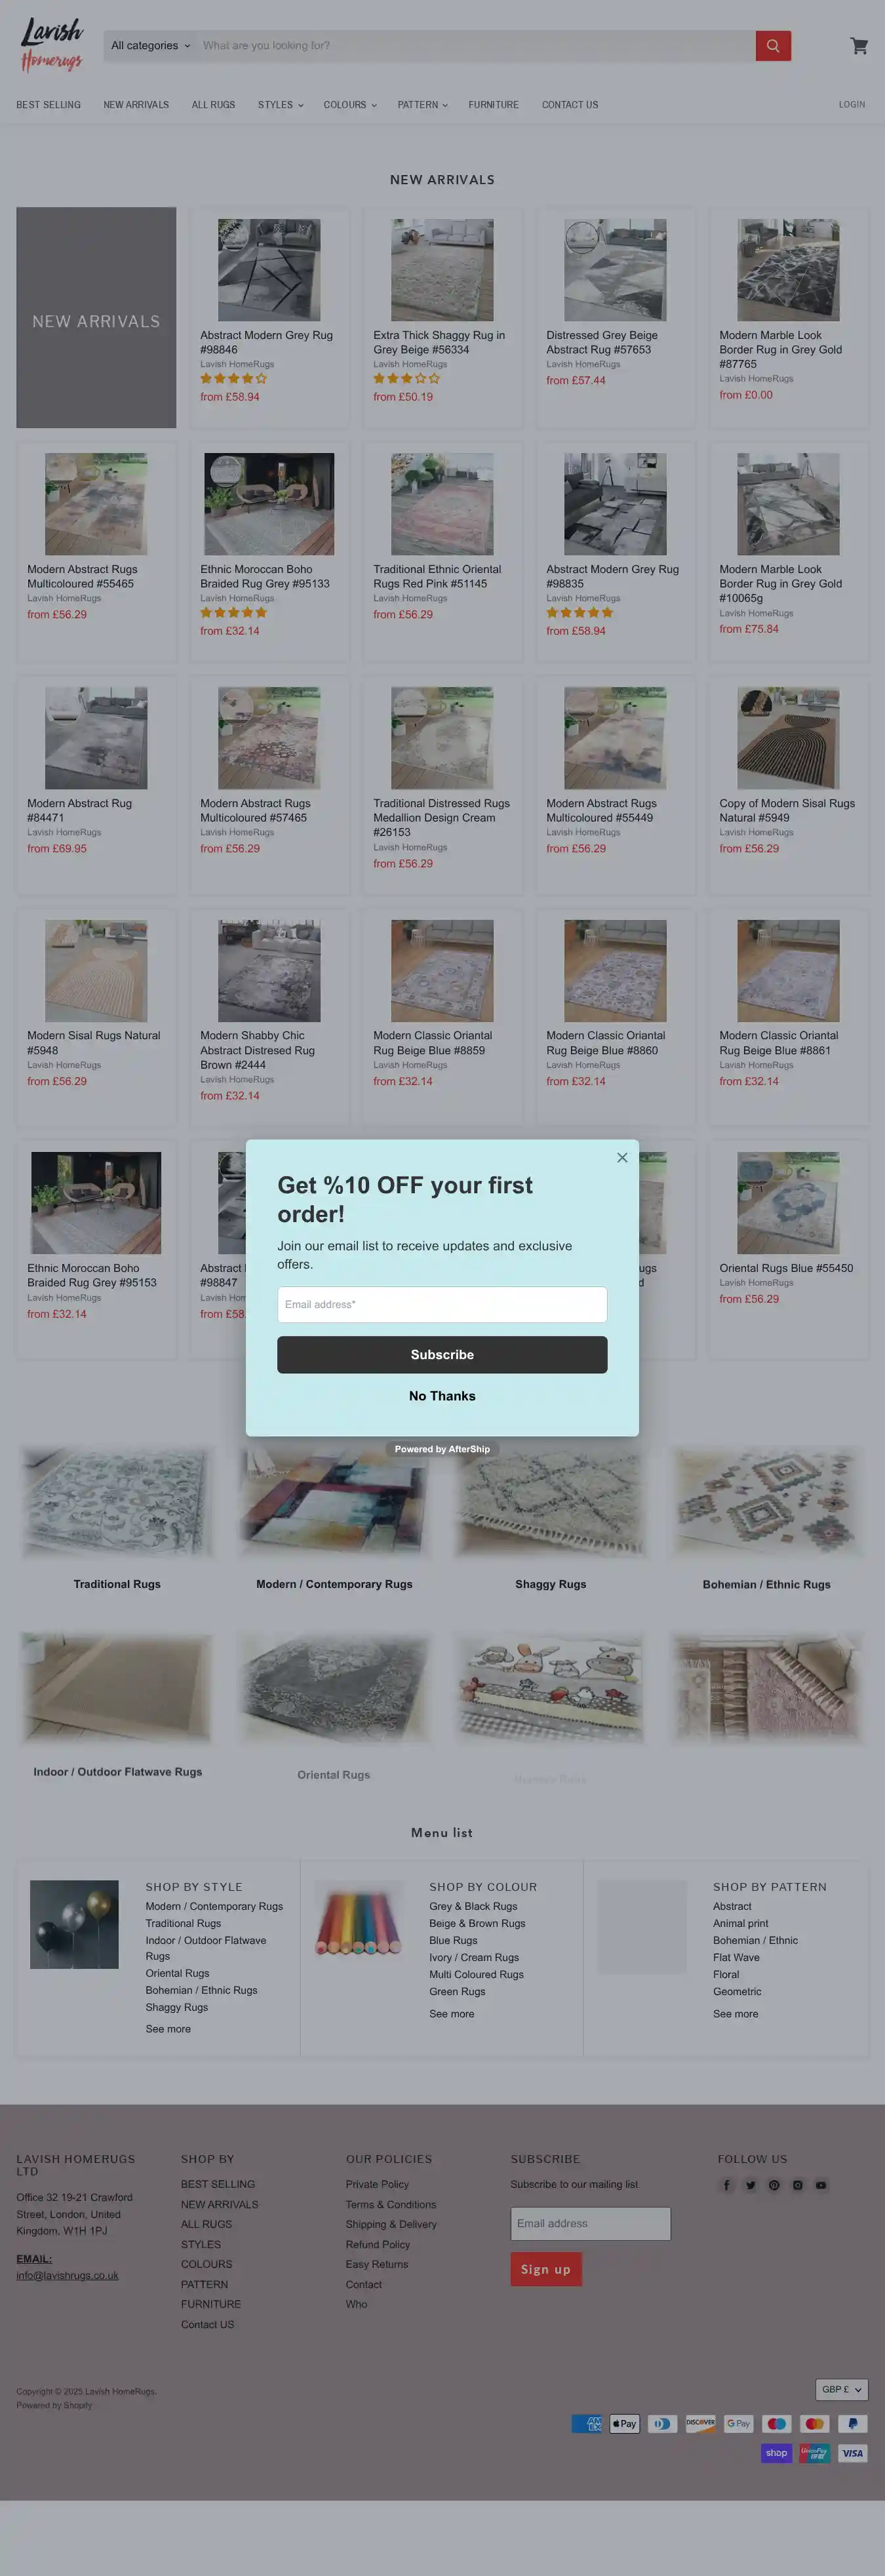This screenshot has width=885, height=2576.
Task: Click the red Sign up button
Action: click(546, 2269)
